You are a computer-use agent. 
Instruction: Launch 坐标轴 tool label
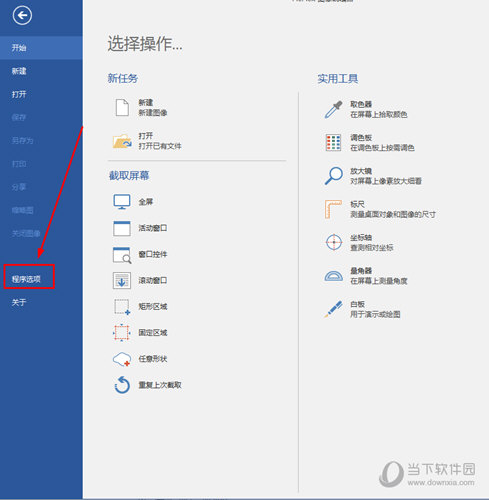[361, 238]
